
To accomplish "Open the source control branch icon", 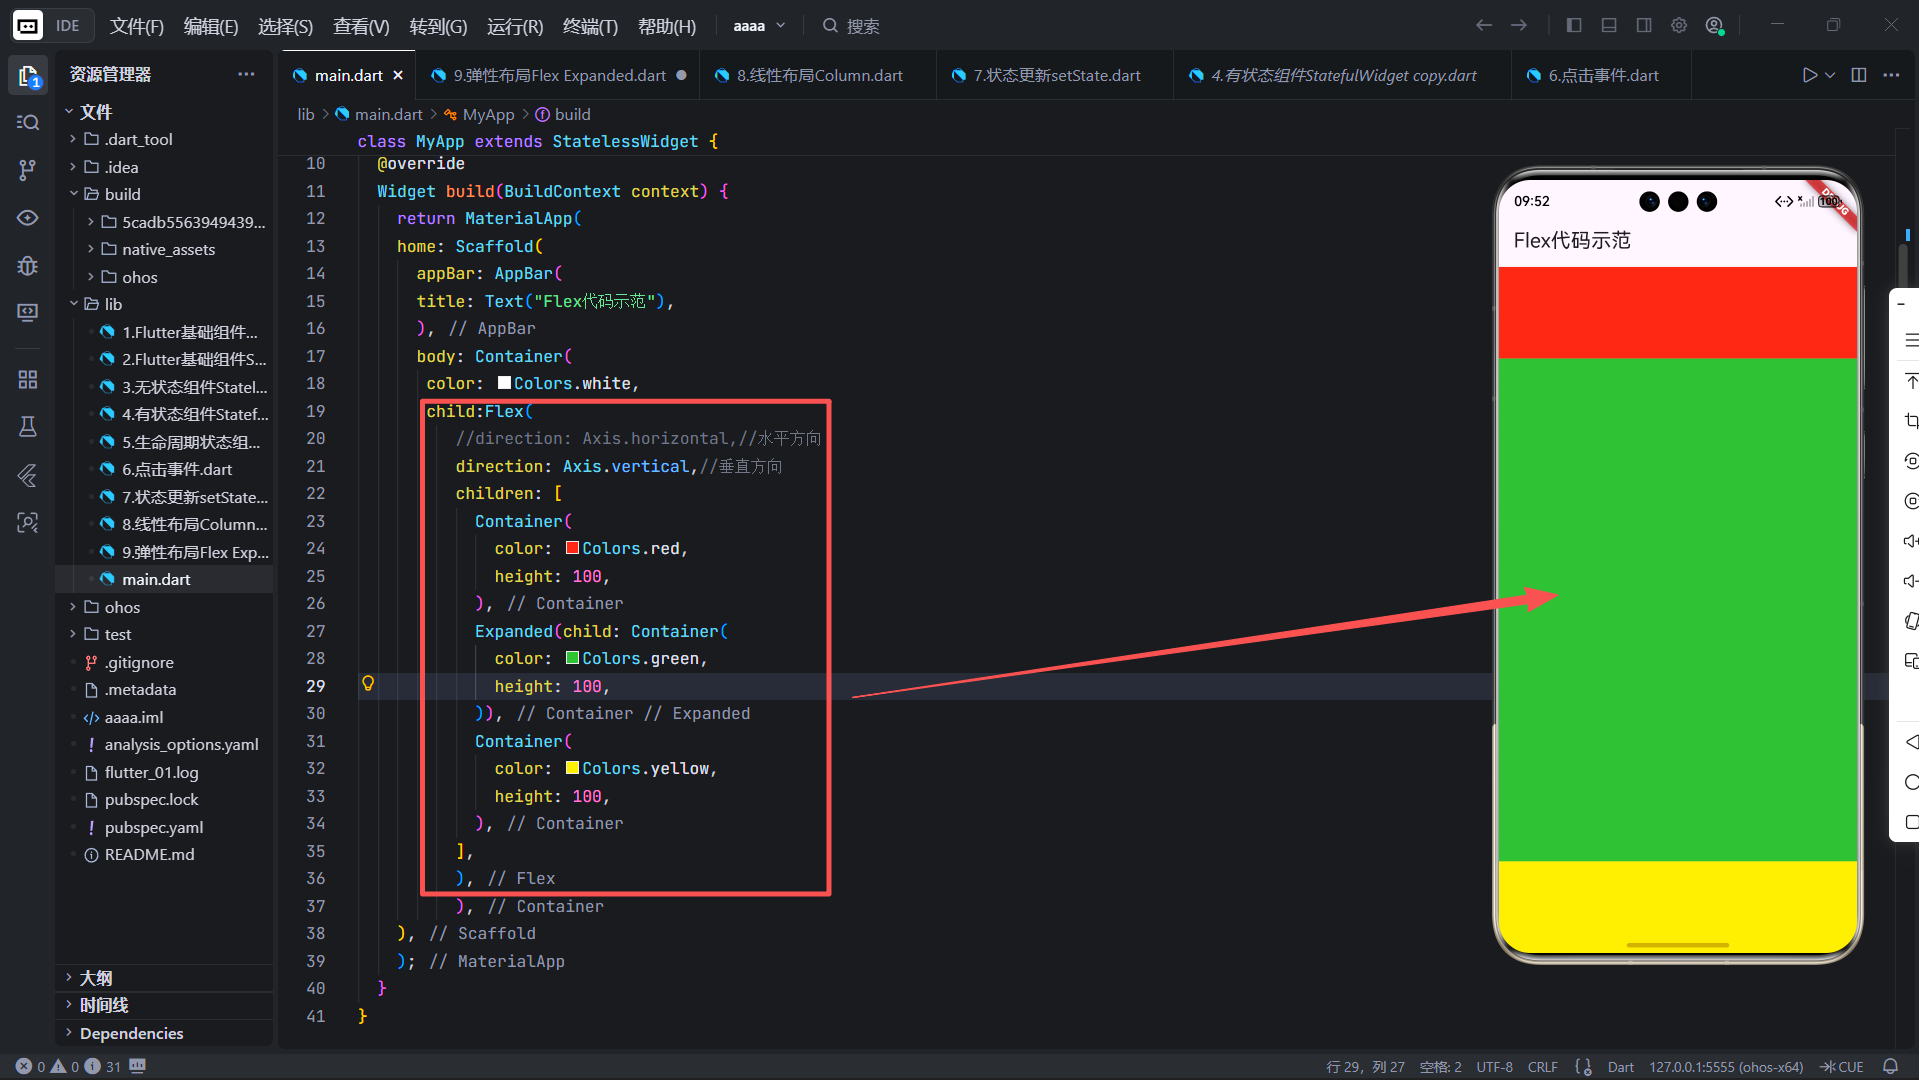I will pos(28,170).
